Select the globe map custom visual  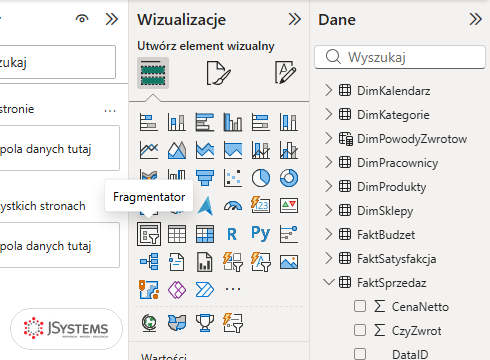(x=149, y=323)
